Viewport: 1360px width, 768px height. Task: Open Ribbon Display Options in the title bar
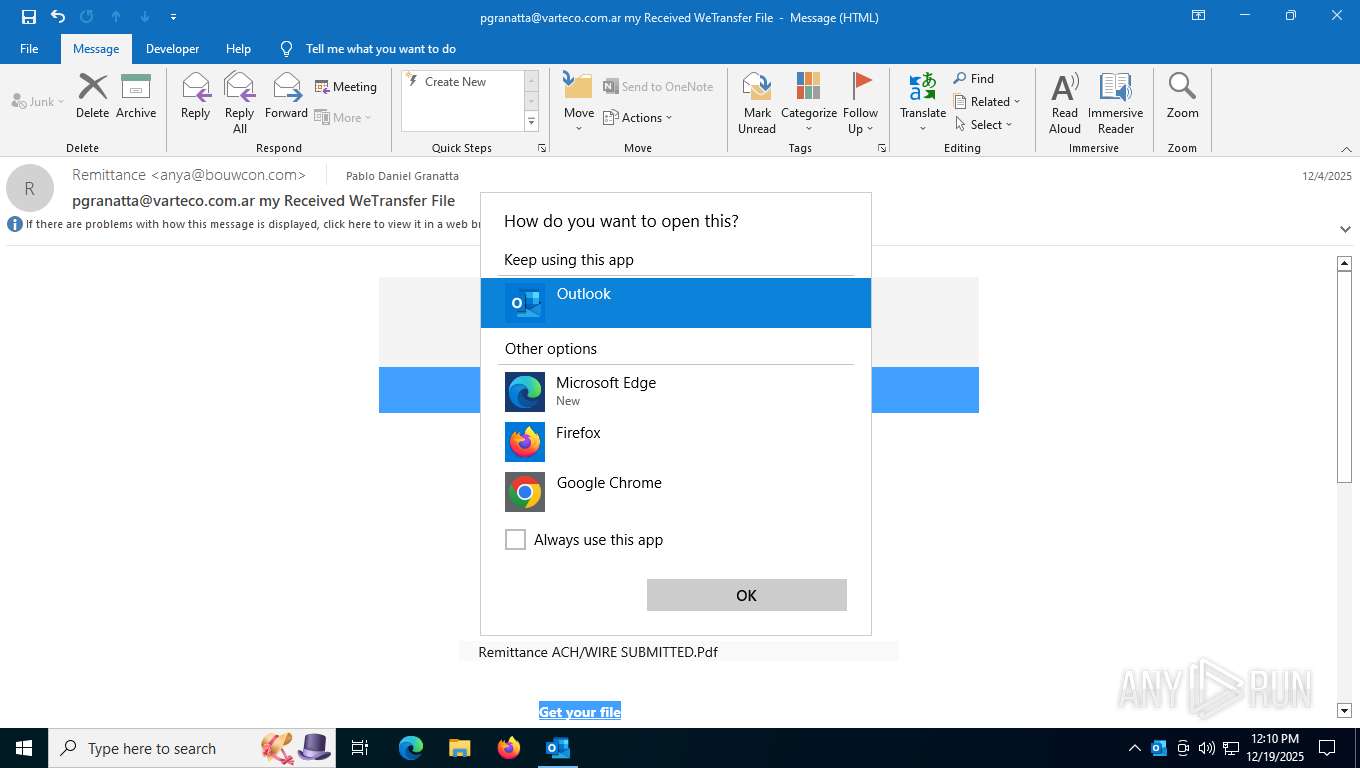(1198, 16)
